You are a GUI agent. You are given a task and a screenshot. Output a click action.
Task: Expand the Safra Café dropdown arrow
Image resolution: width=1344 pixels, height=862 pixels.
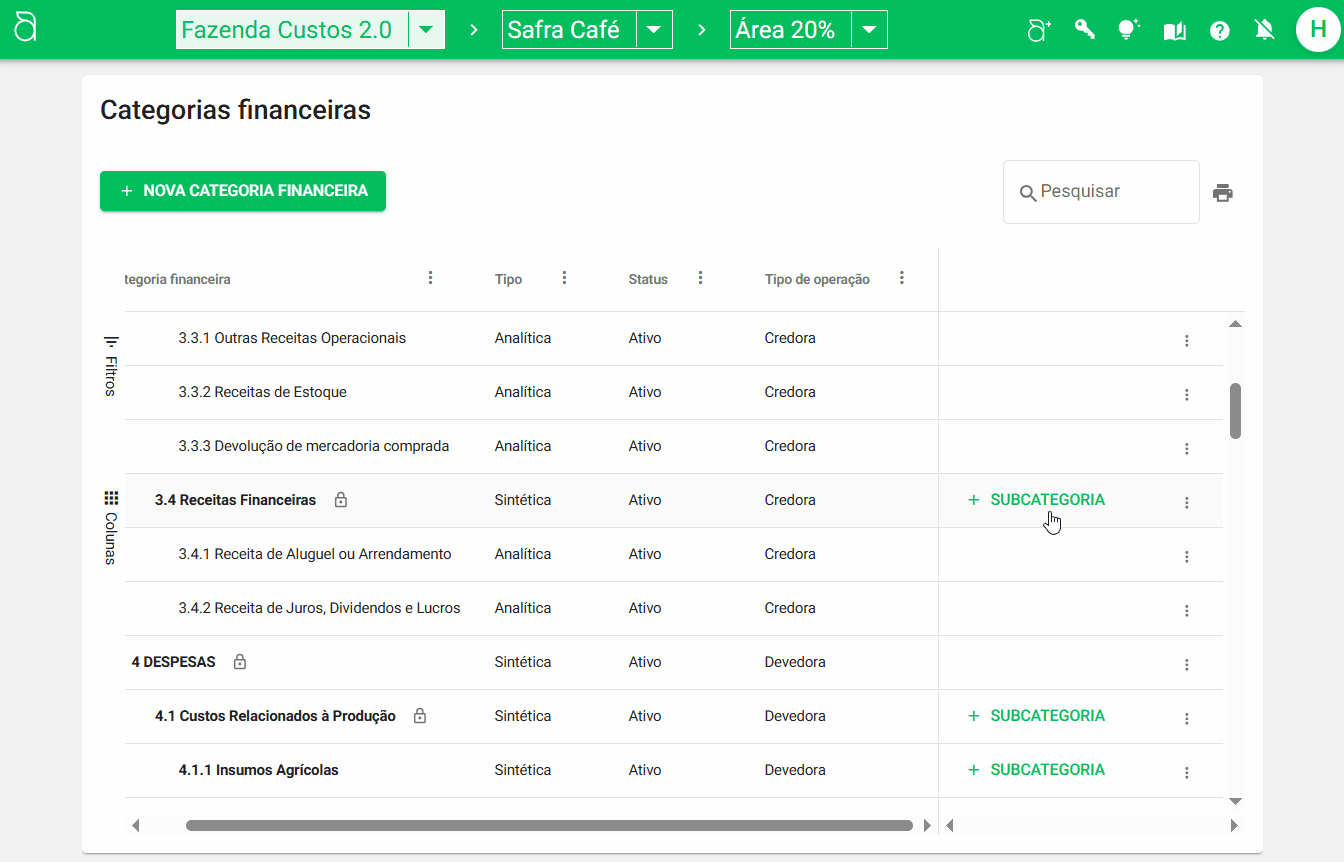[654, 30]
